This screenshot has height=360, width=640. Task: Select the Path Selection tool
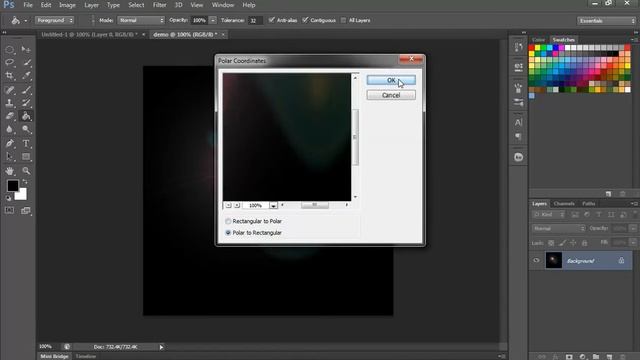pyautogui.click(x=9, y=157)
